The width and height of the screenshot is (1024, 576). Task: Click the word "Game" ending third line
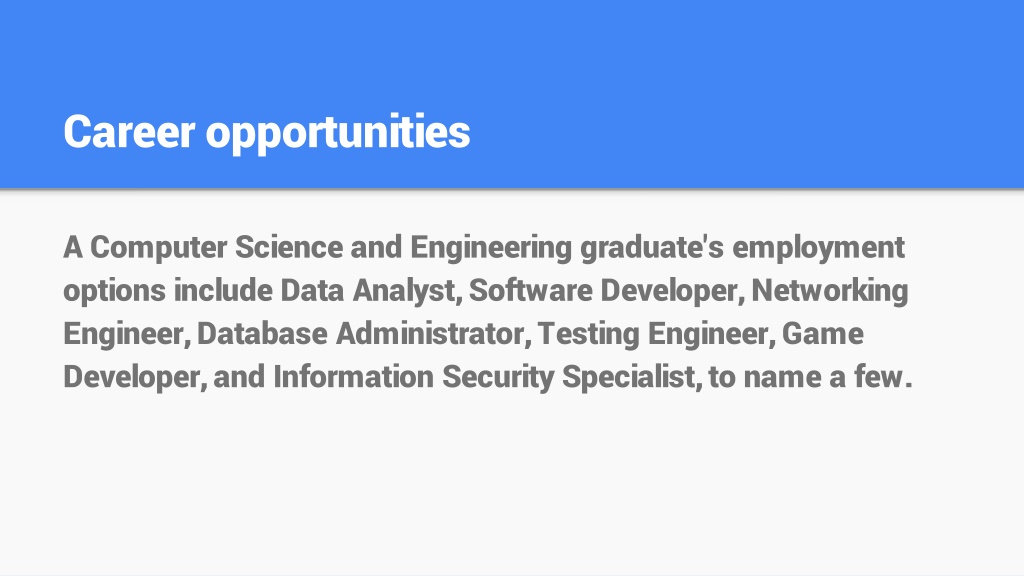click(x=823, y=334)
